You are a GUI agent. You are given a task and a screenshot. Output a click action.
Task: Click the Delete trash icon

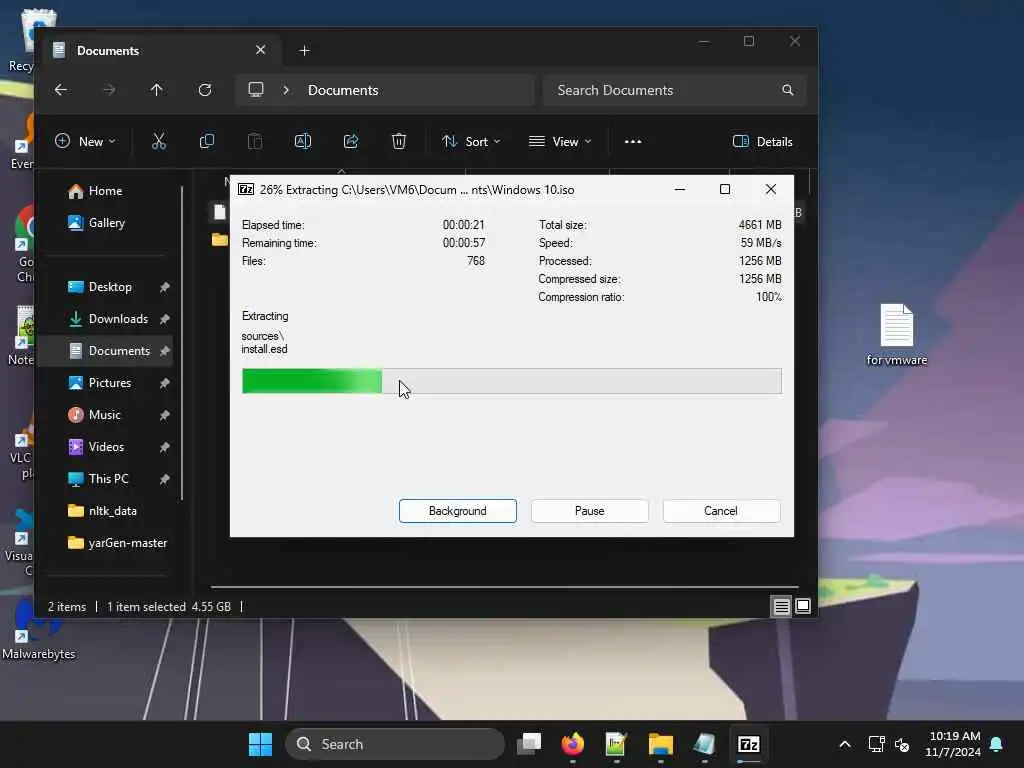(398, 141)
